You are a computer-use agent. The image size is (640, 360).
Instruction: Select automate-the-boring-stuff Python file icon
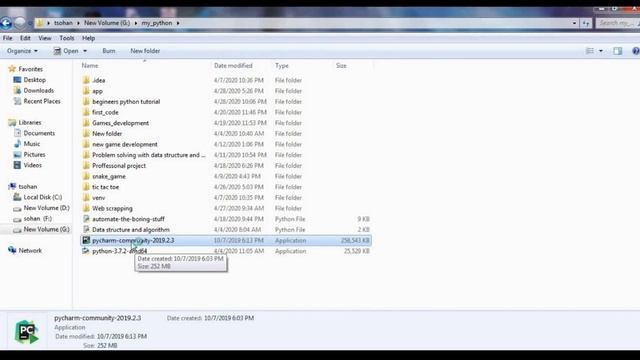(86, 219)
